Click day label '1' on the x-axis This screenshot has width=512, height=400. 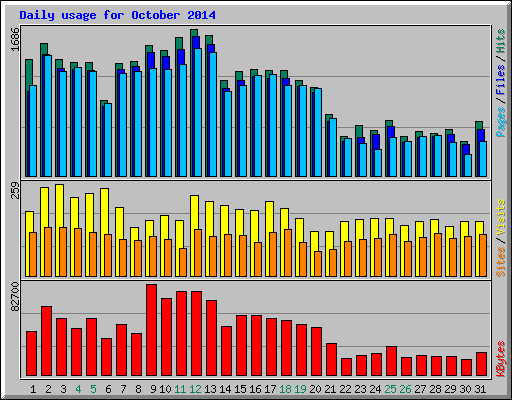tap(33, 389)
